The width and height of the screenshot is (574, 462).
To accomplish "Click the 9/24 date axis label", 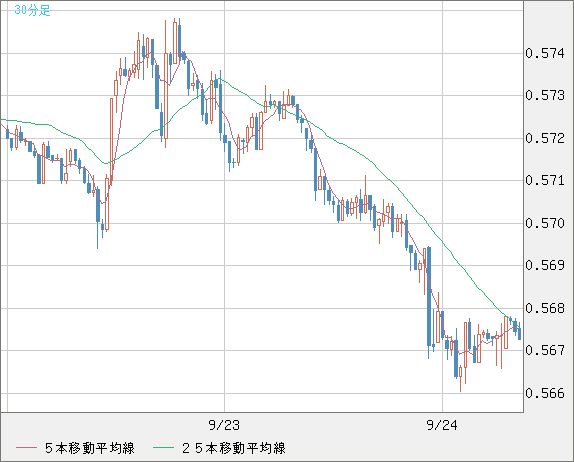I will pyautogui.click(x=442, y=425).
